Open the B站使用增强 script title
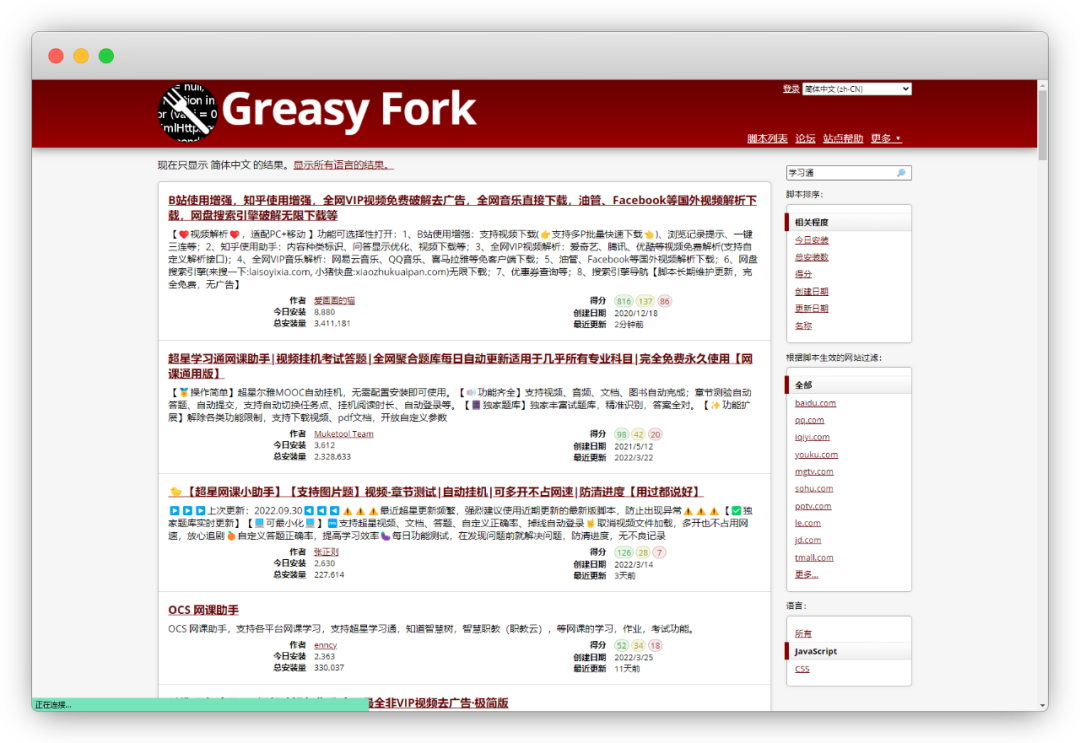This screenshot has width=1080, height=743. [x=462, y=207]
